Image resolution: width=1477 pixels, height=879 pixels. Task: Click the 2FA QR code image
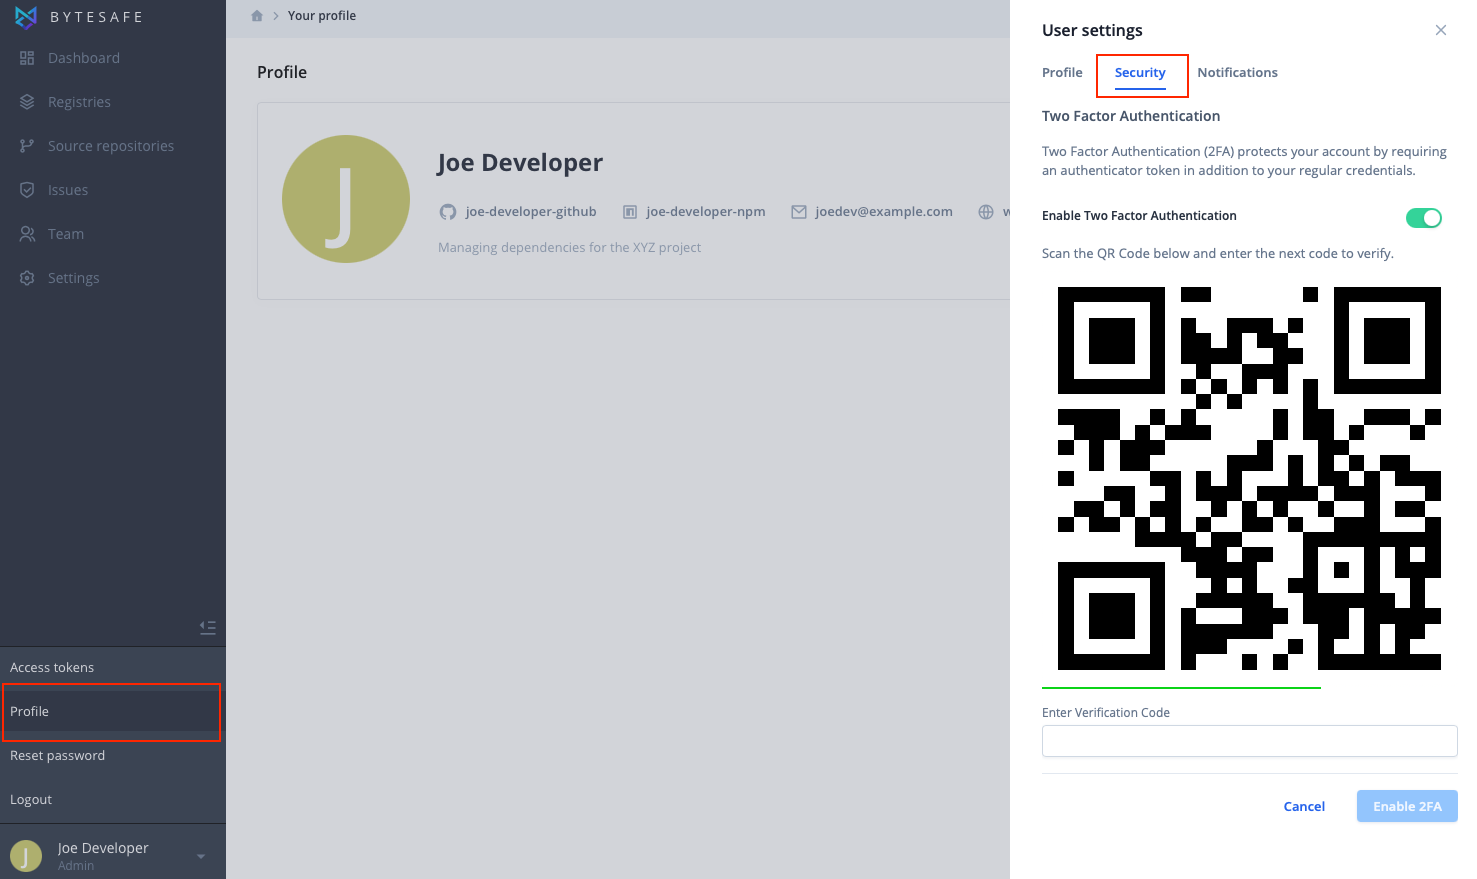(x=1249, y=478)
